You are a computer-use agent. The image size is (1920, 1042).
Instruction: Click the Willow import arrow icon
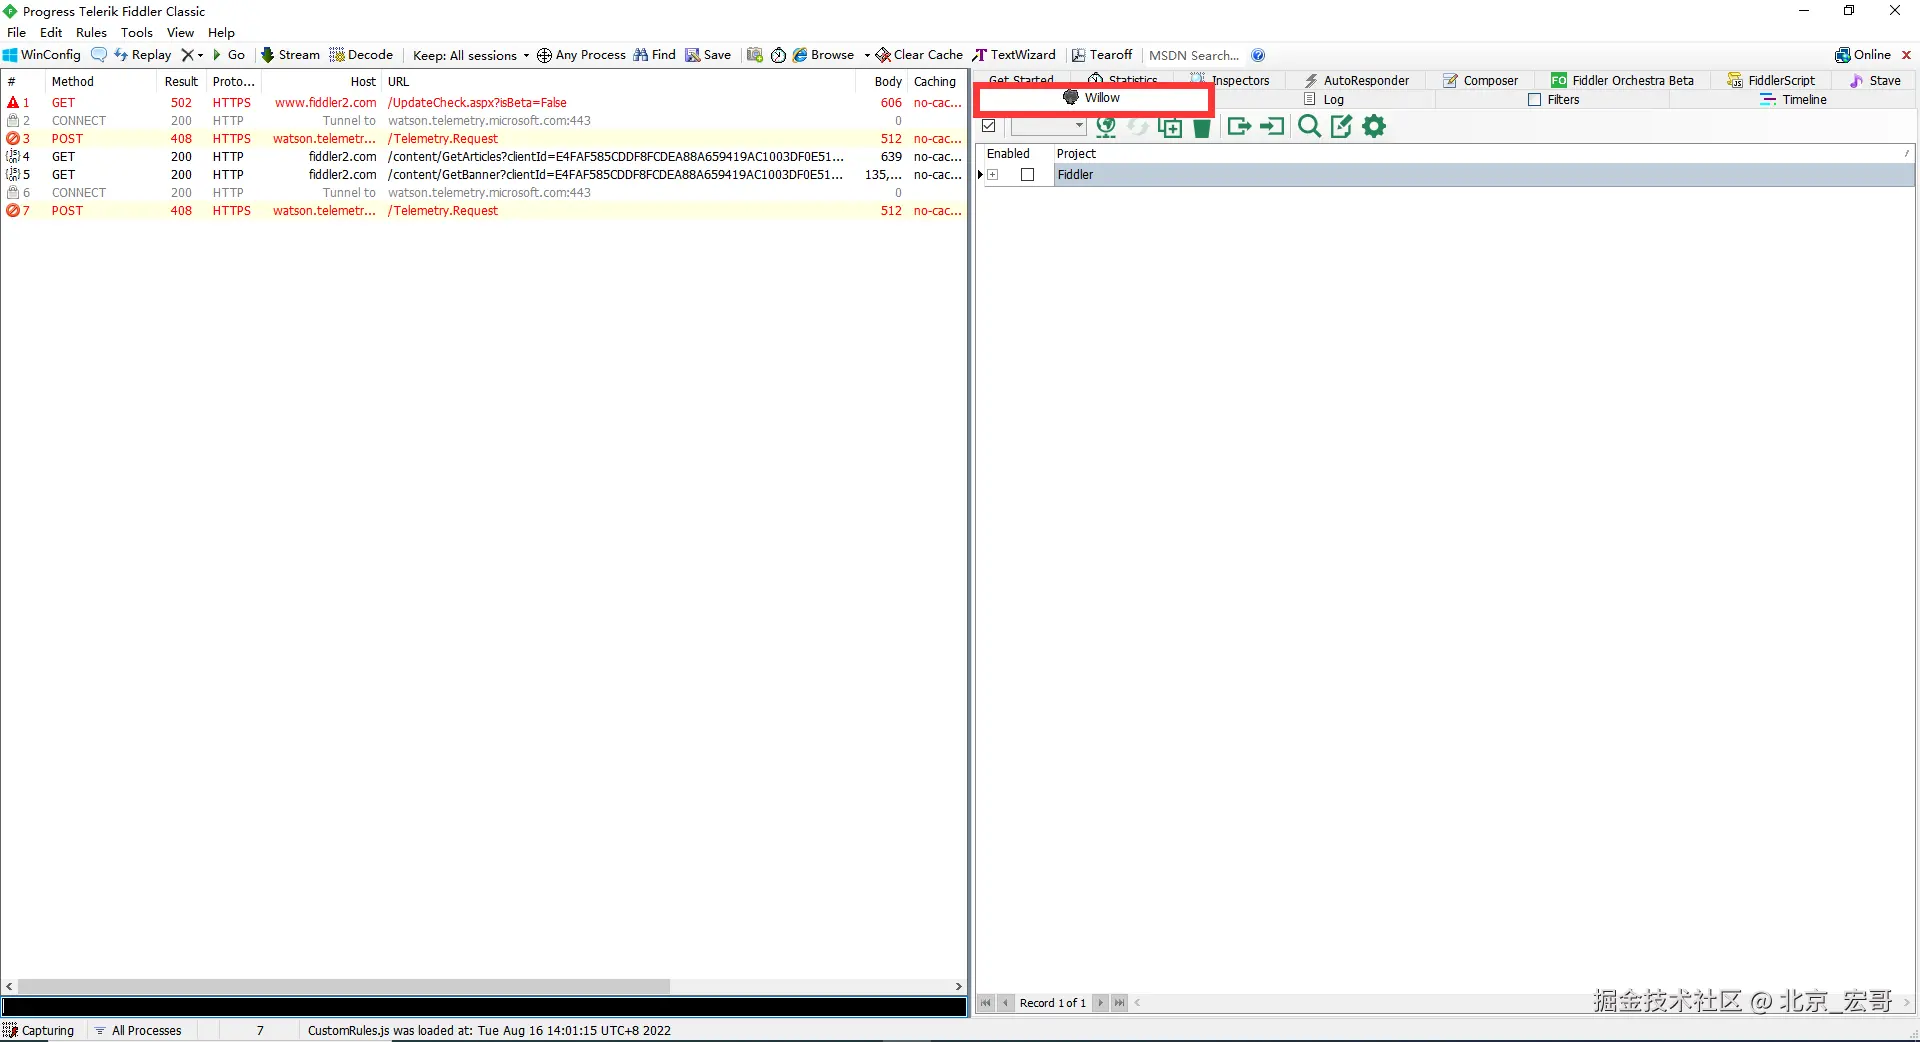click(1272, 126)
